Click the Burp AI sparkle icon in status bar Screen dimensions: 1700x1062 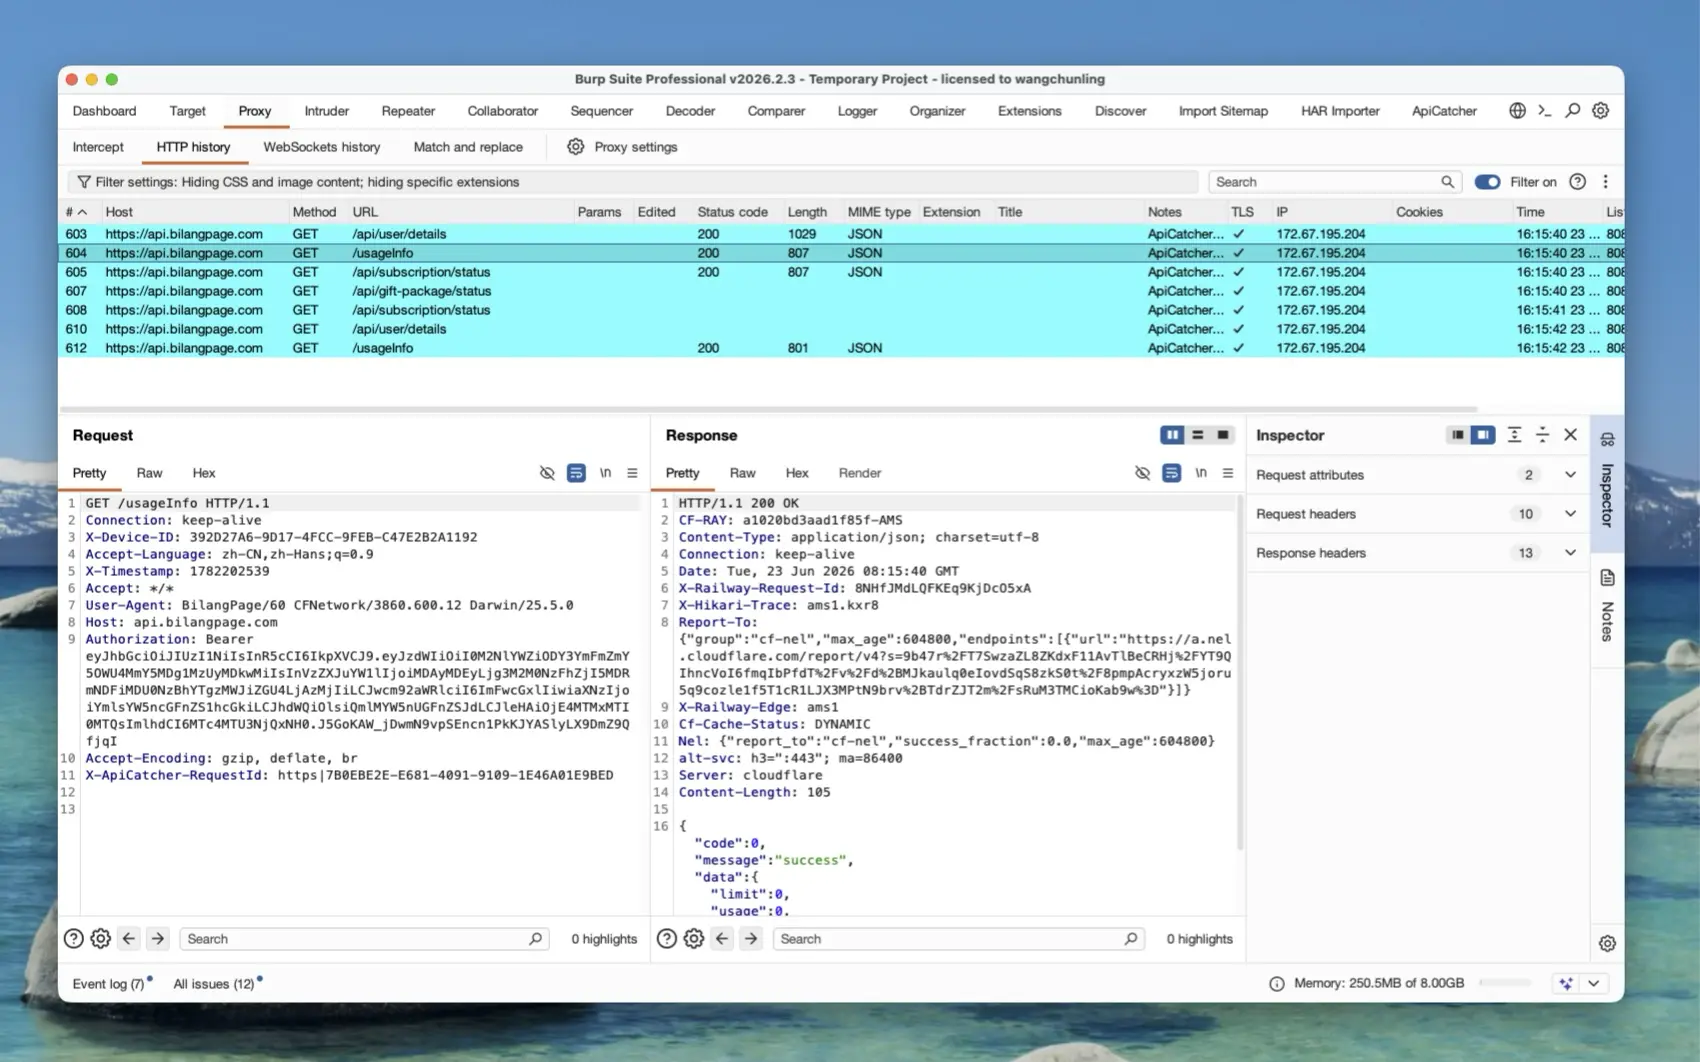pos(1566,983)
